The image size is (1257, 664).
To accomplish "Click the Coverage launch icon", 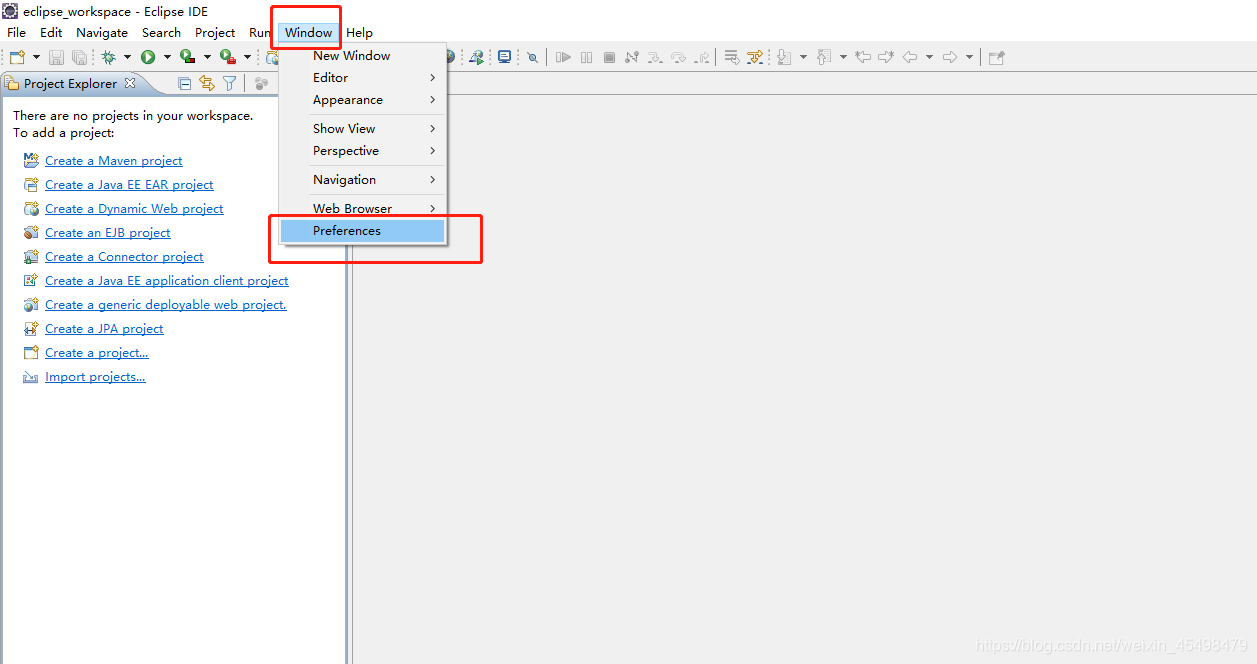I will pyautogui.click(x=187, y=57).
